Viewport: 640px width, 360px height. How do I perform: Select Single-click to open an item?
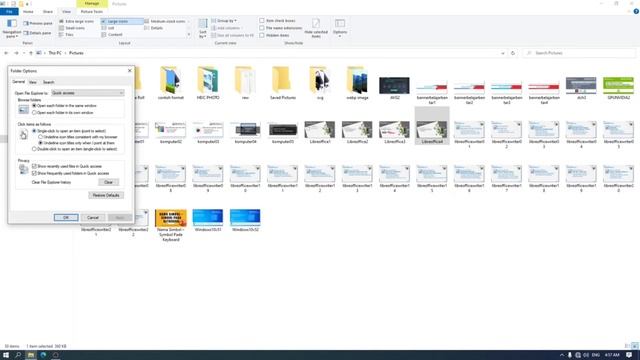click(69, 131)
